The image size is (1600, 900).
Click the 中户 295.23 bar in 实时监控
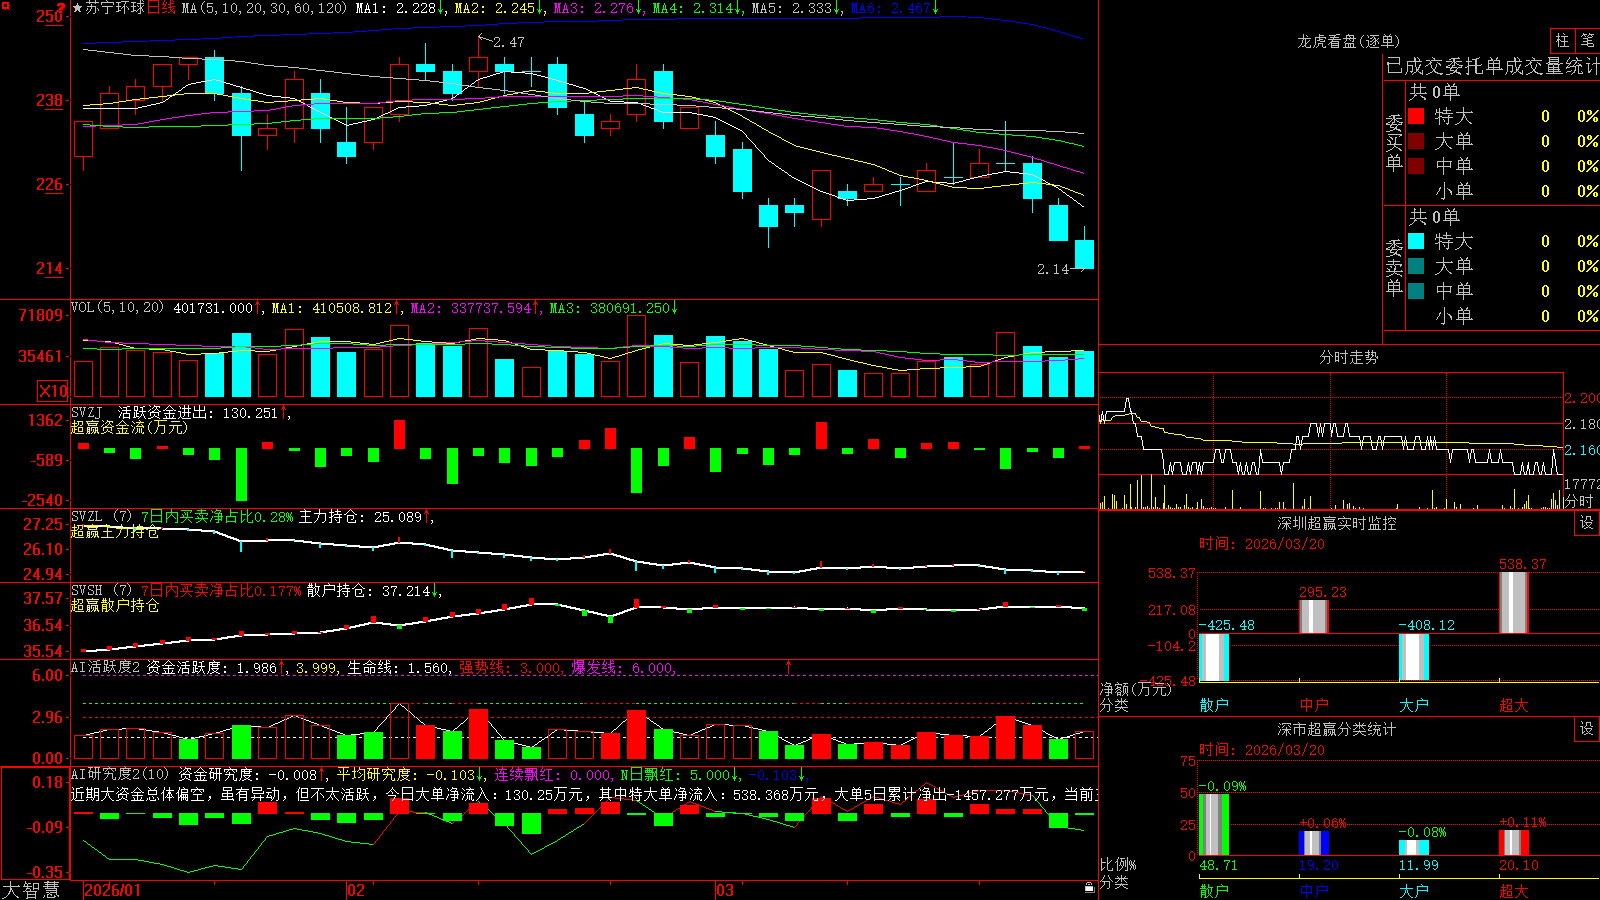click(x=1314, y=616)
